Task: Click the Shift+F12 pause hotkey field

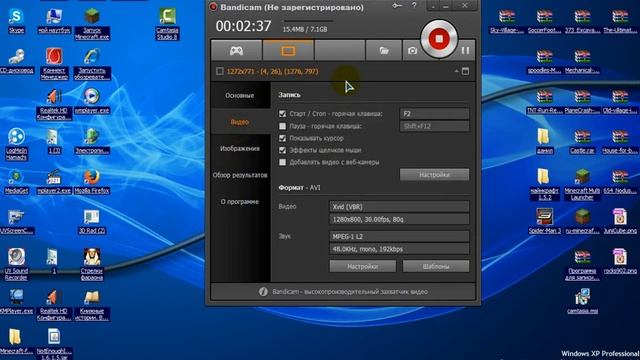Action: [x=434, y=126]
